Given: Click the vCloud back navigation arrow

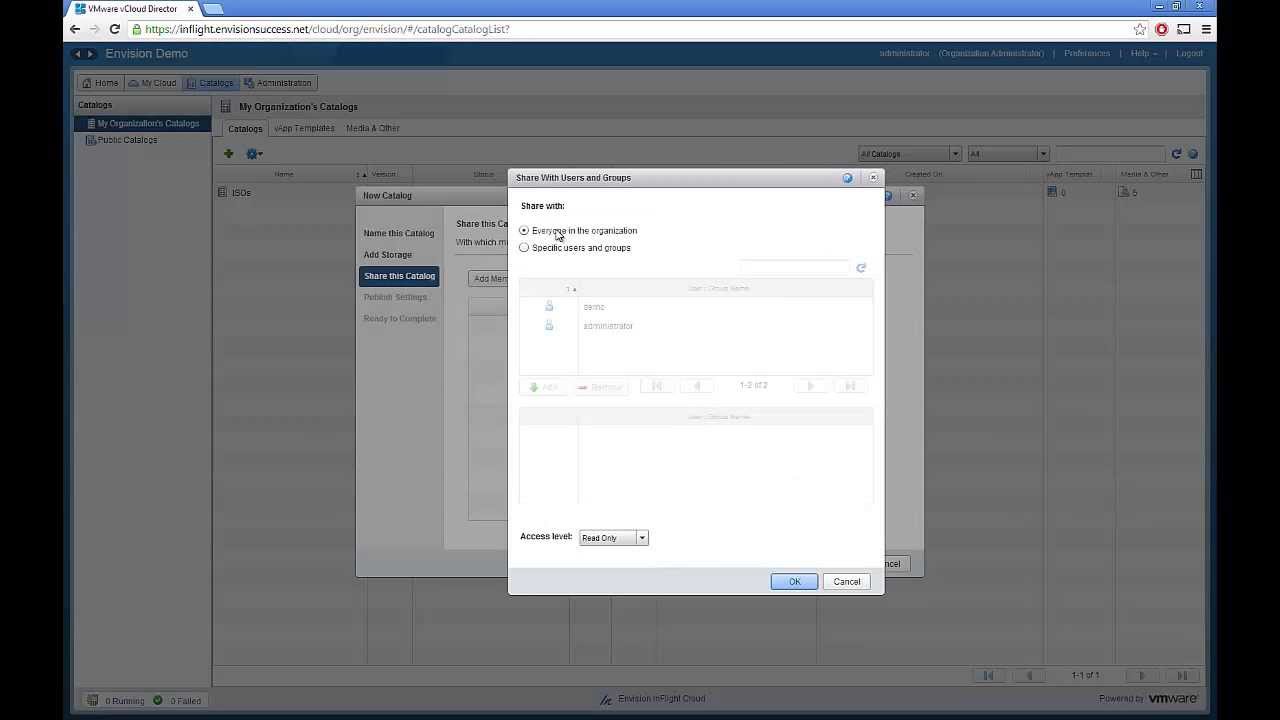Looking at the screenshot, I should (78, 54).
